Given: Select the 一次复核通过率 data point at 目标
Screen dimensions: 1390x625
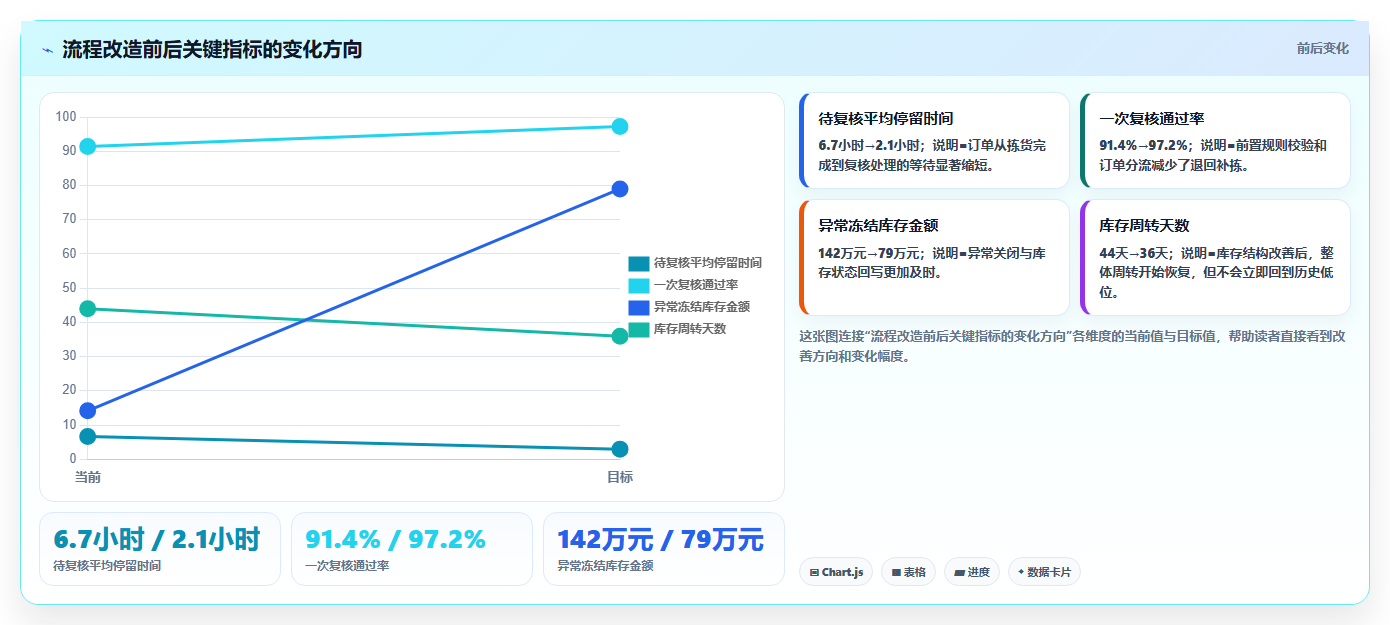Looking at the screenshot, I should point(620,126).
